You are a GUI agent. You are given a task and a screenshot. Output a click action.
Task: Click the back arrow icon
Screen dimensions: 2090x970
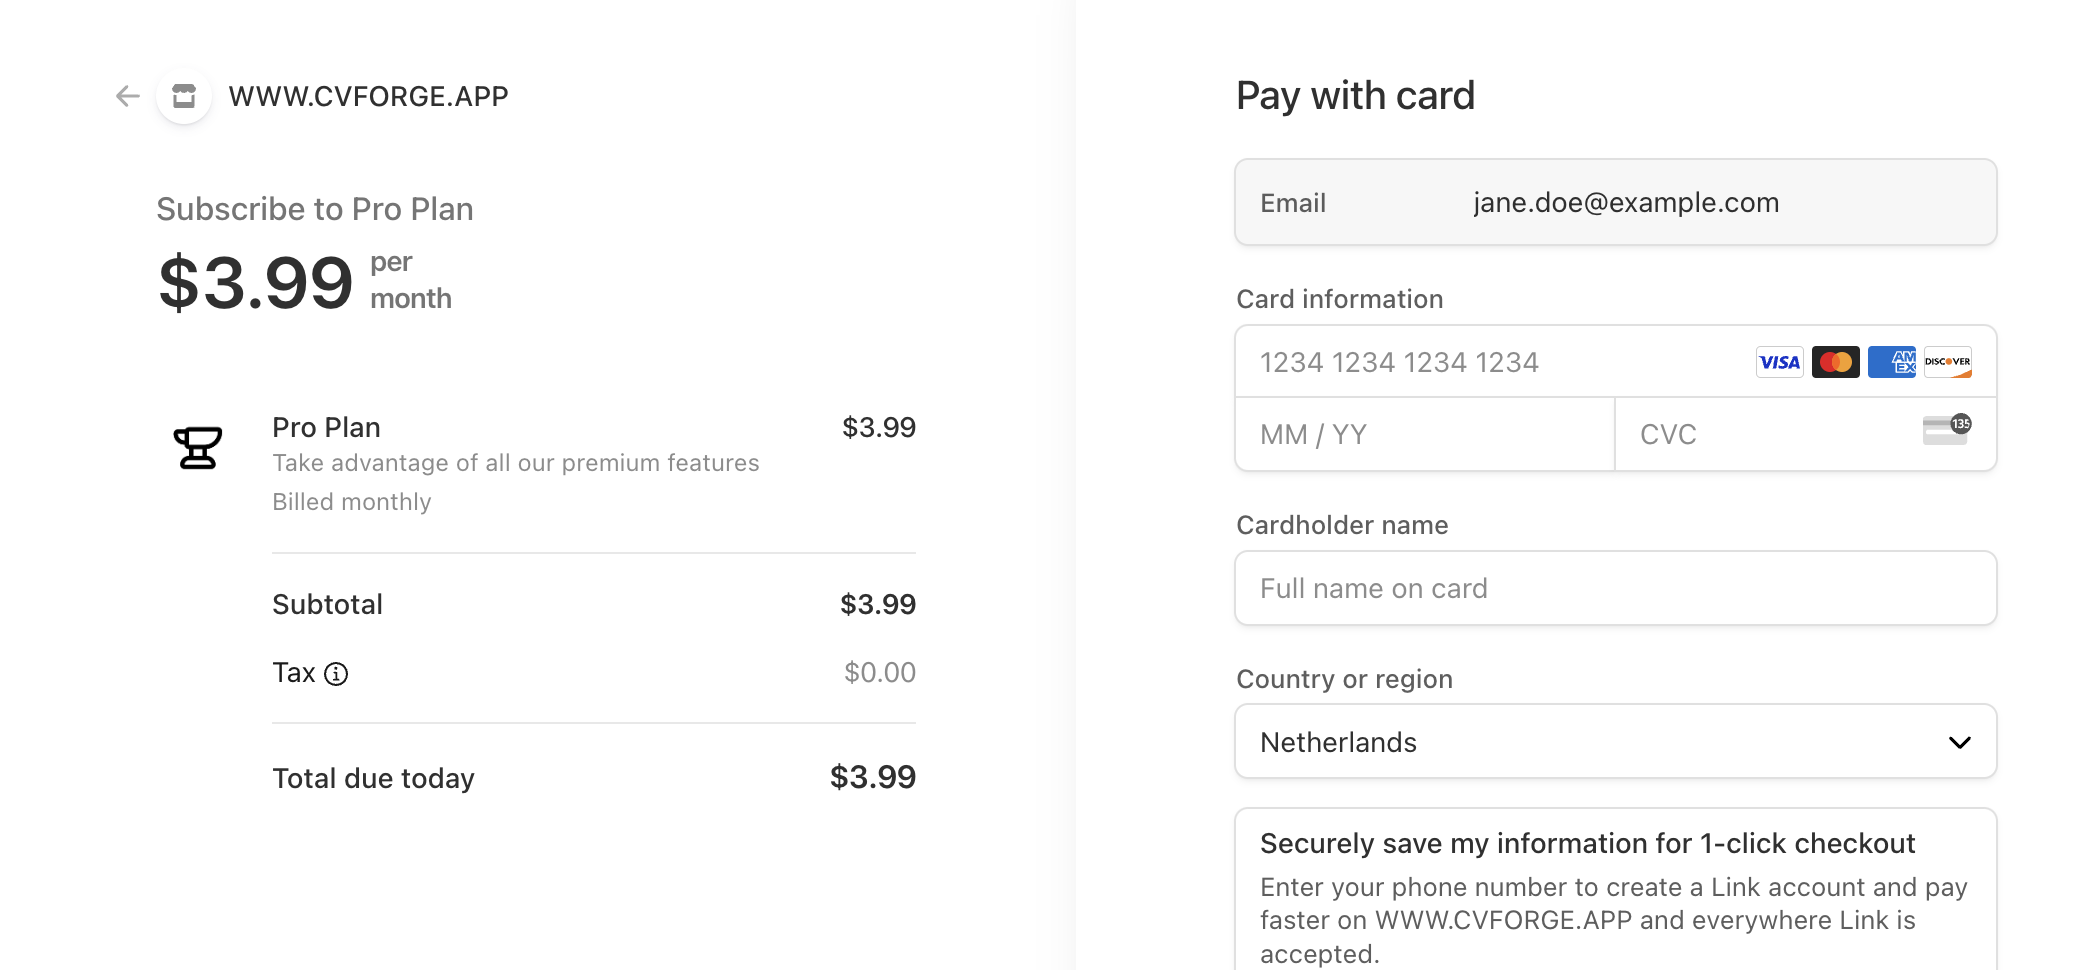127,96
